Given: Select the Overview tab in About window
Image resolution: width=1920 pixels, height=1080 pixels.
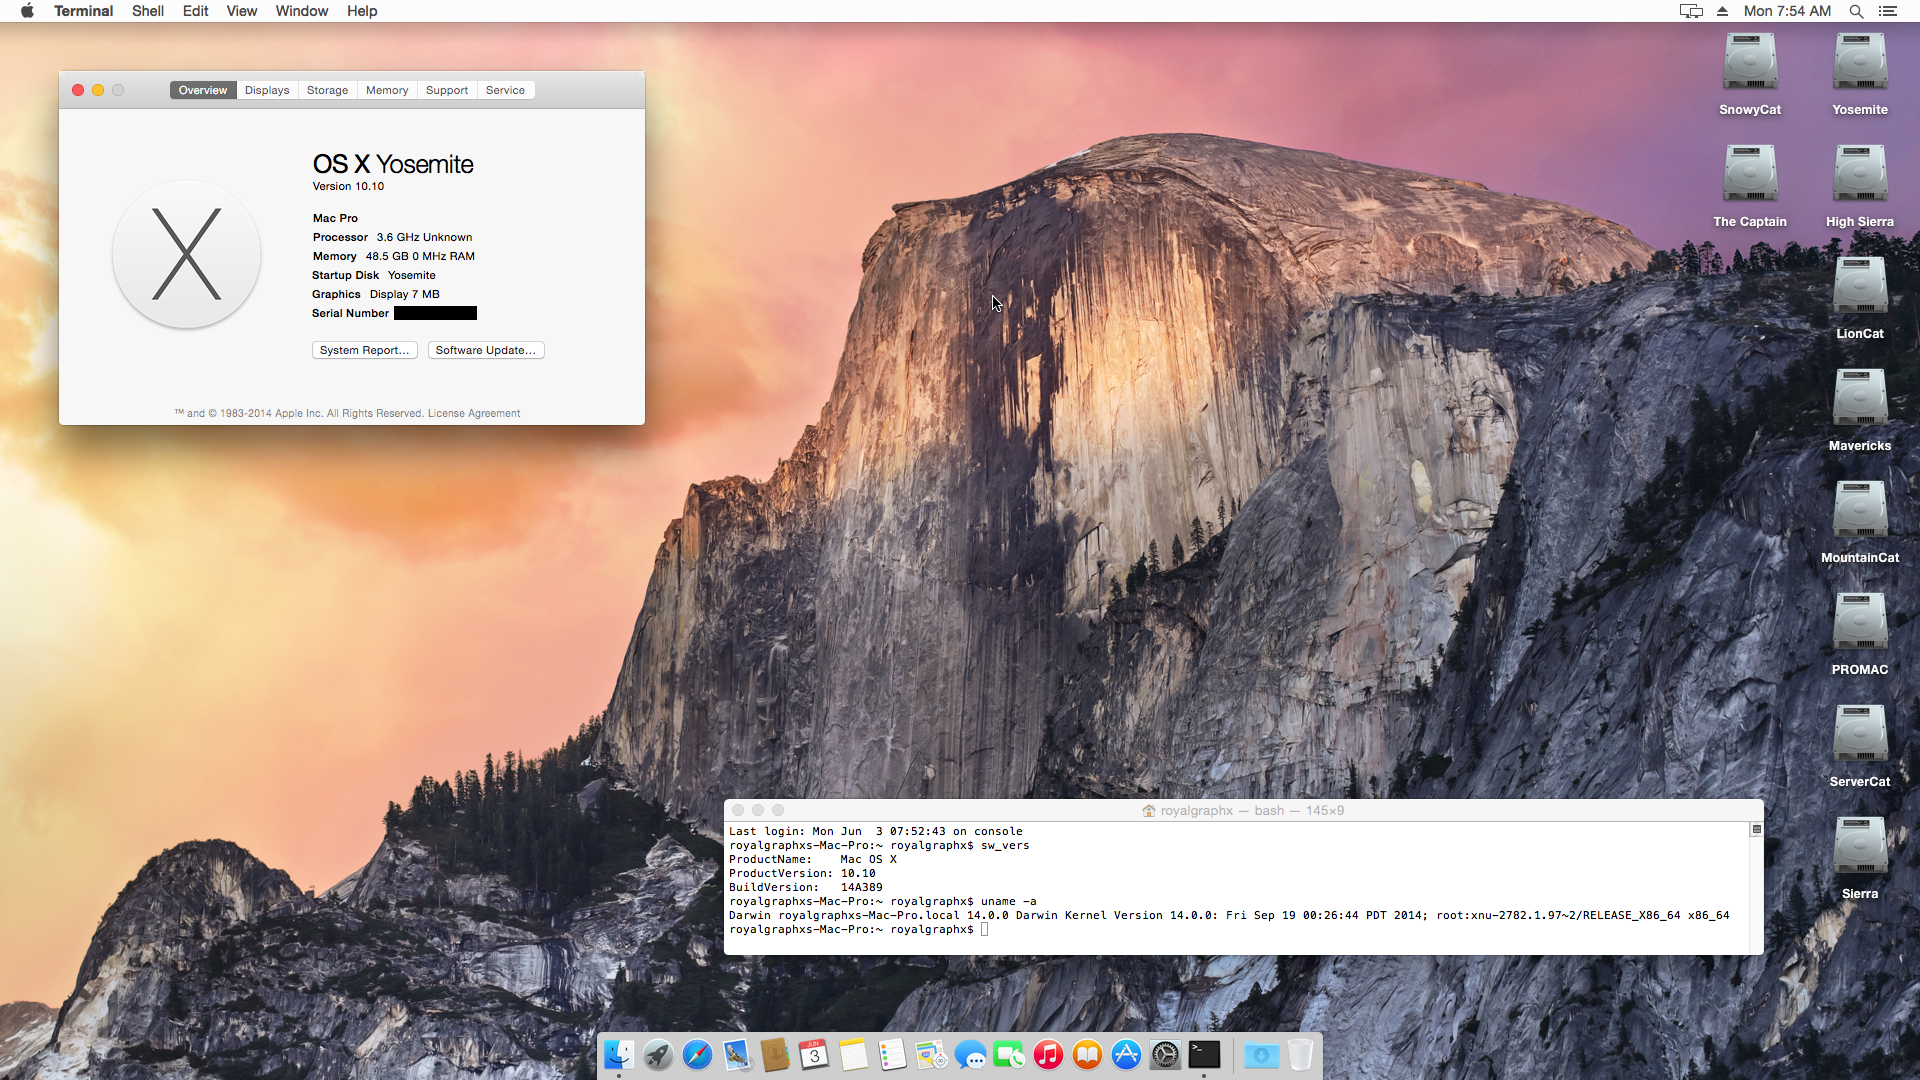Looking at the screenshot, I should pyautogui.click(x=203, y=90).
